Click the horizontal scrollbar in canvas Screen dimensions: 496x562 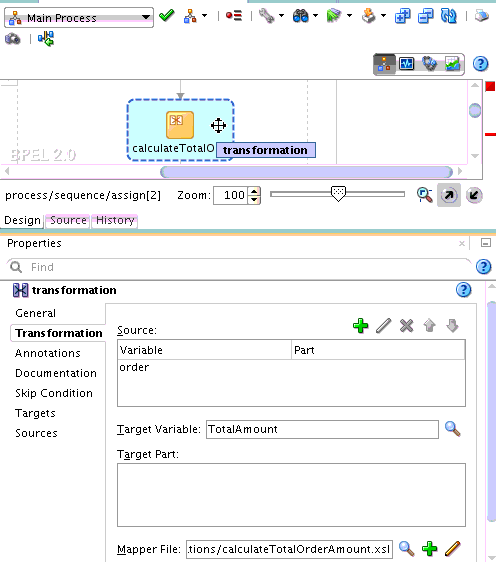307,172
